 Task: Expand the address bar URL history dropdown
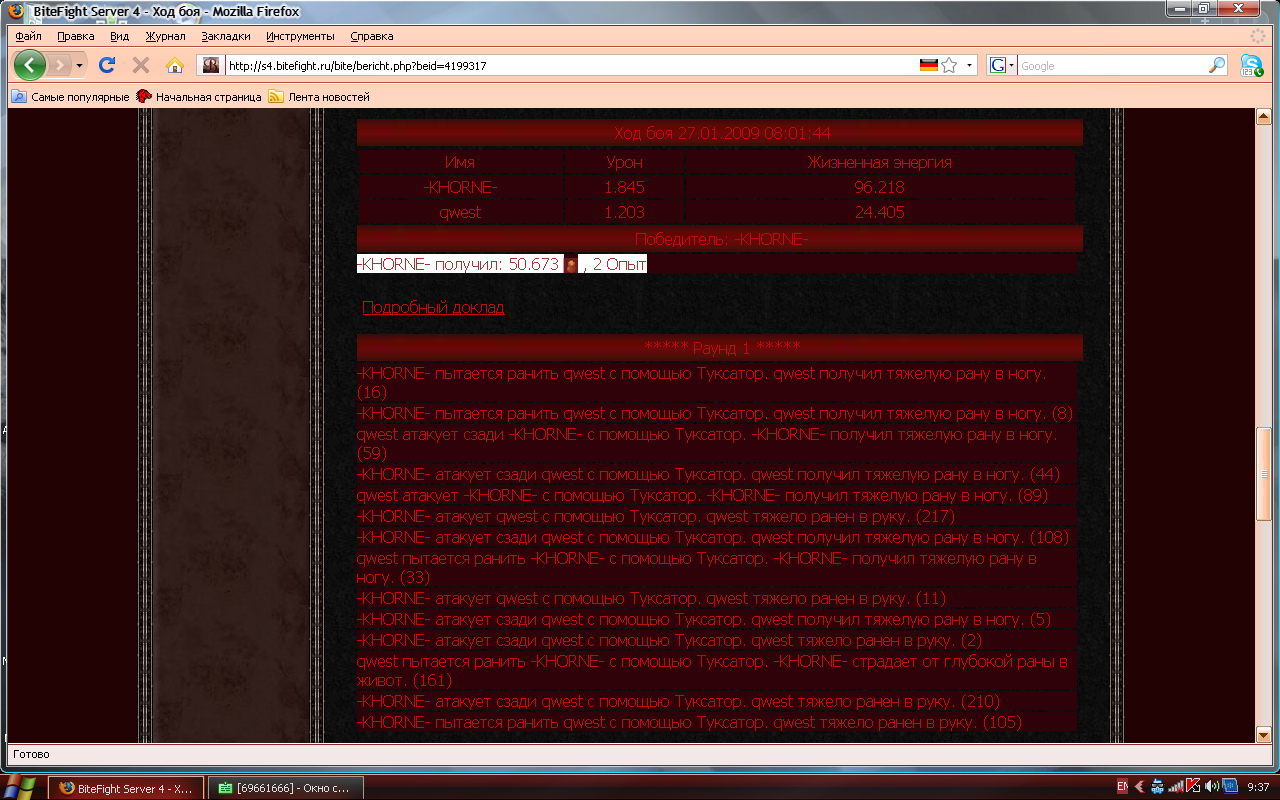click(969, 66)
